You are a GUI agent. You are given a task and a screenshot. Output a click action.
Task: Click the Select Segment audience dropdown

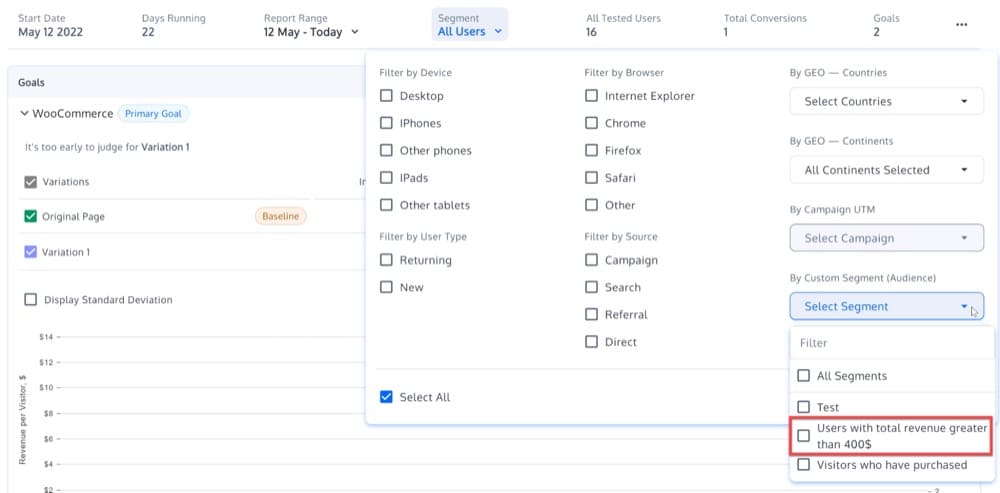click(x=886, y=307)
